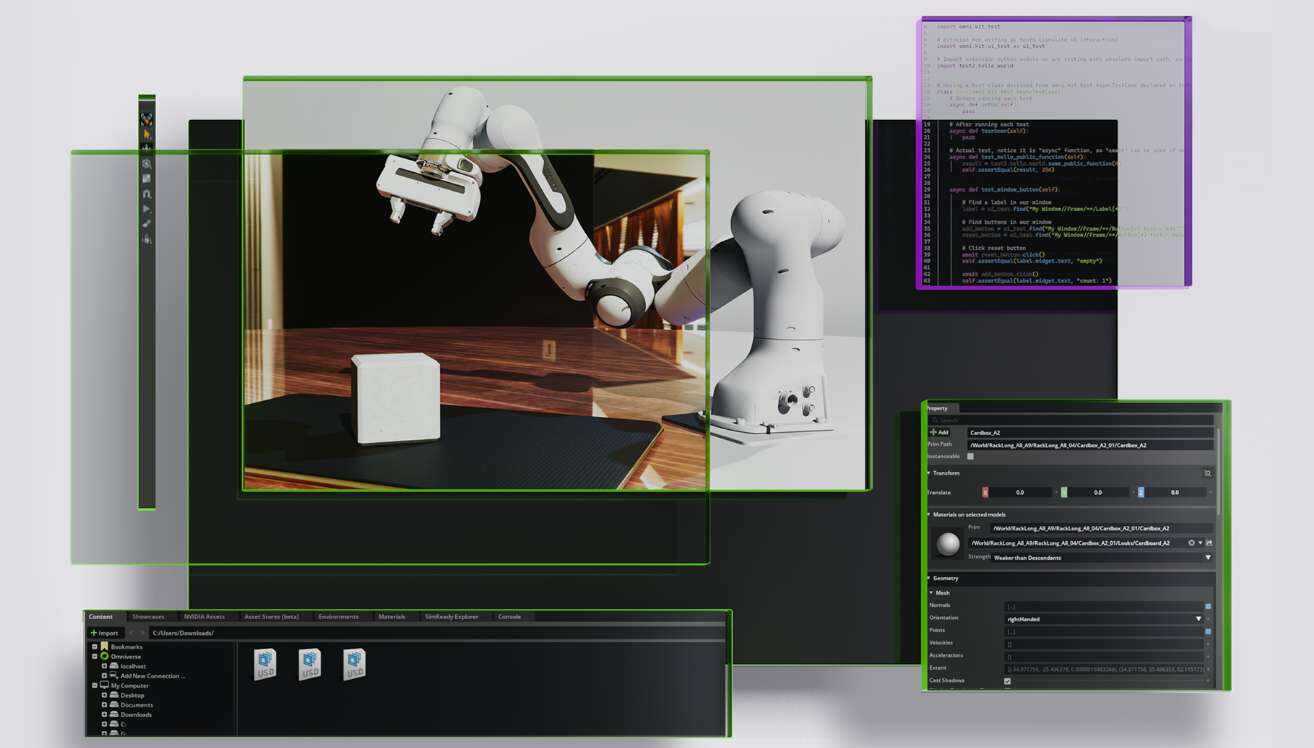
Task: Switch to the NVIDIA Assets tab
Action: point(204,617)
